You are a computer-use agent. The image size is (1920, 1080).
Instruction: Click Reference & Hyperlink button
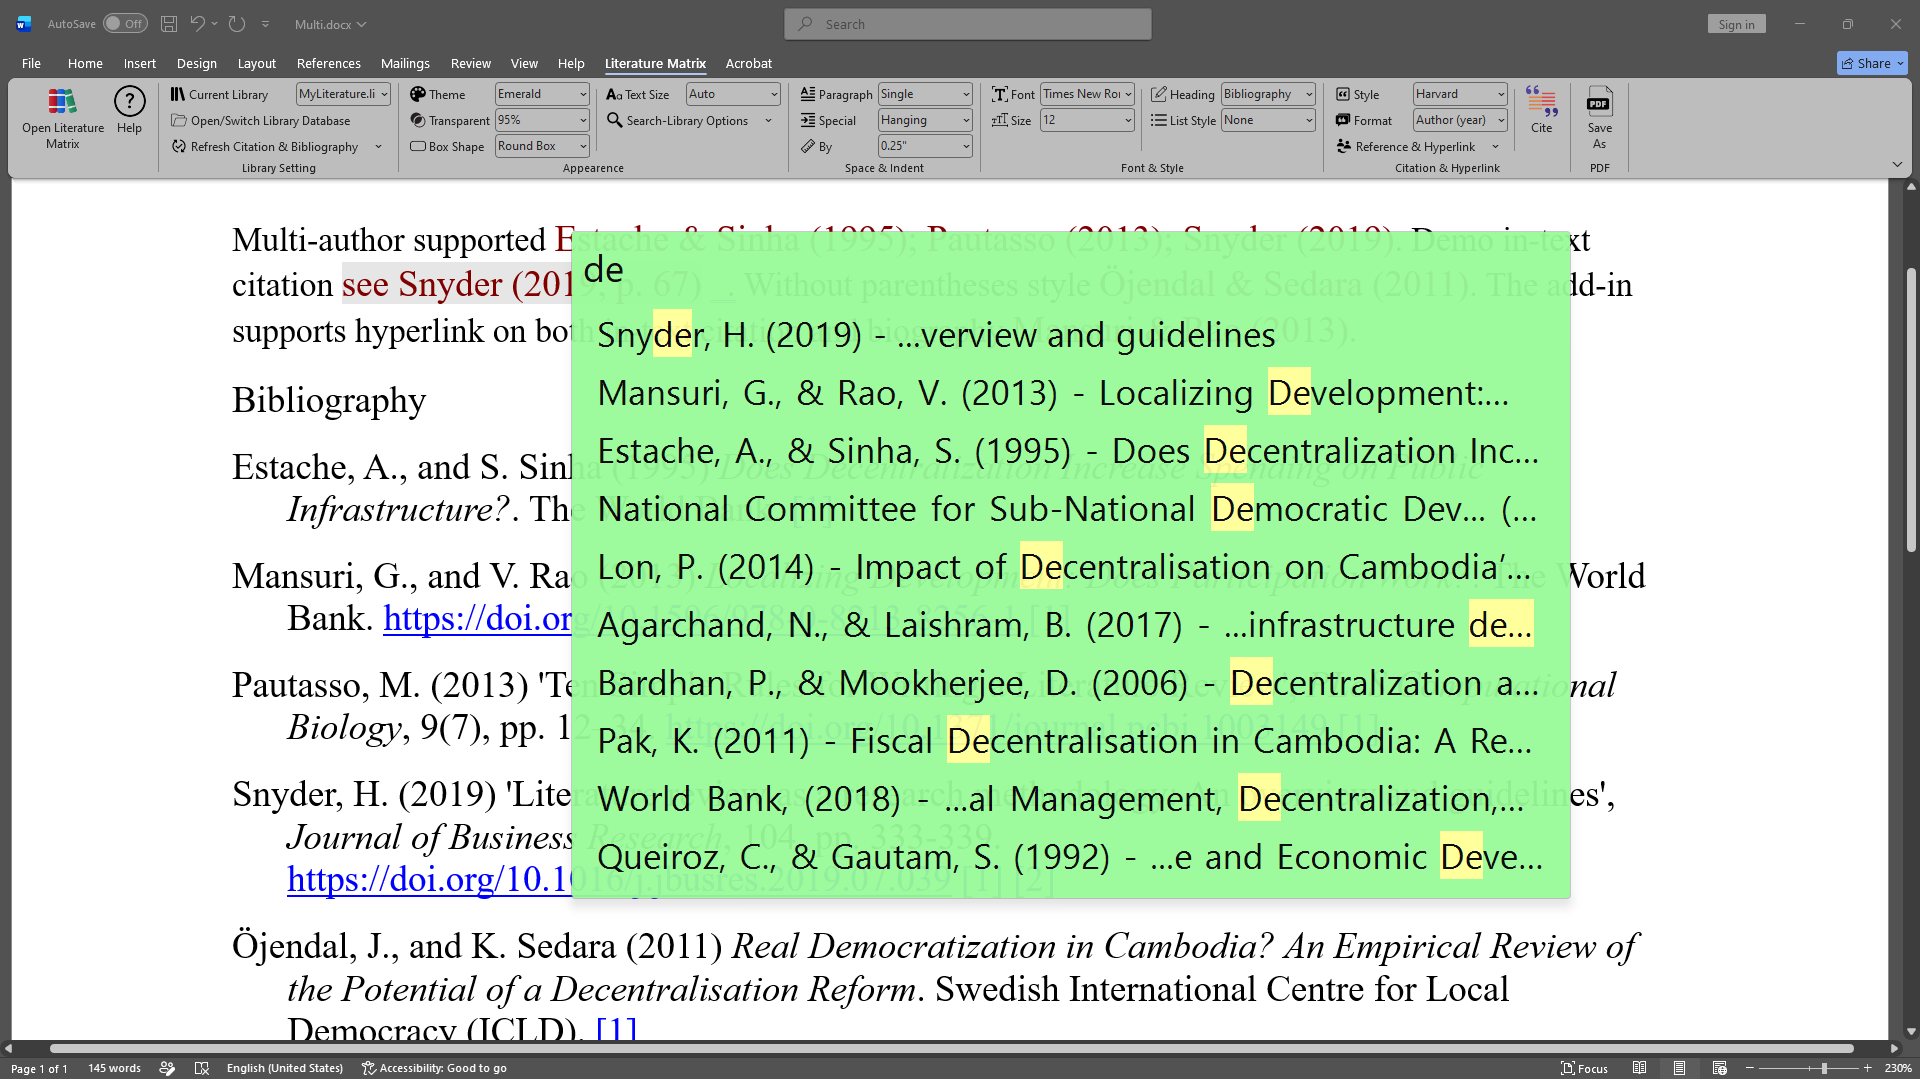[1406, 146]
